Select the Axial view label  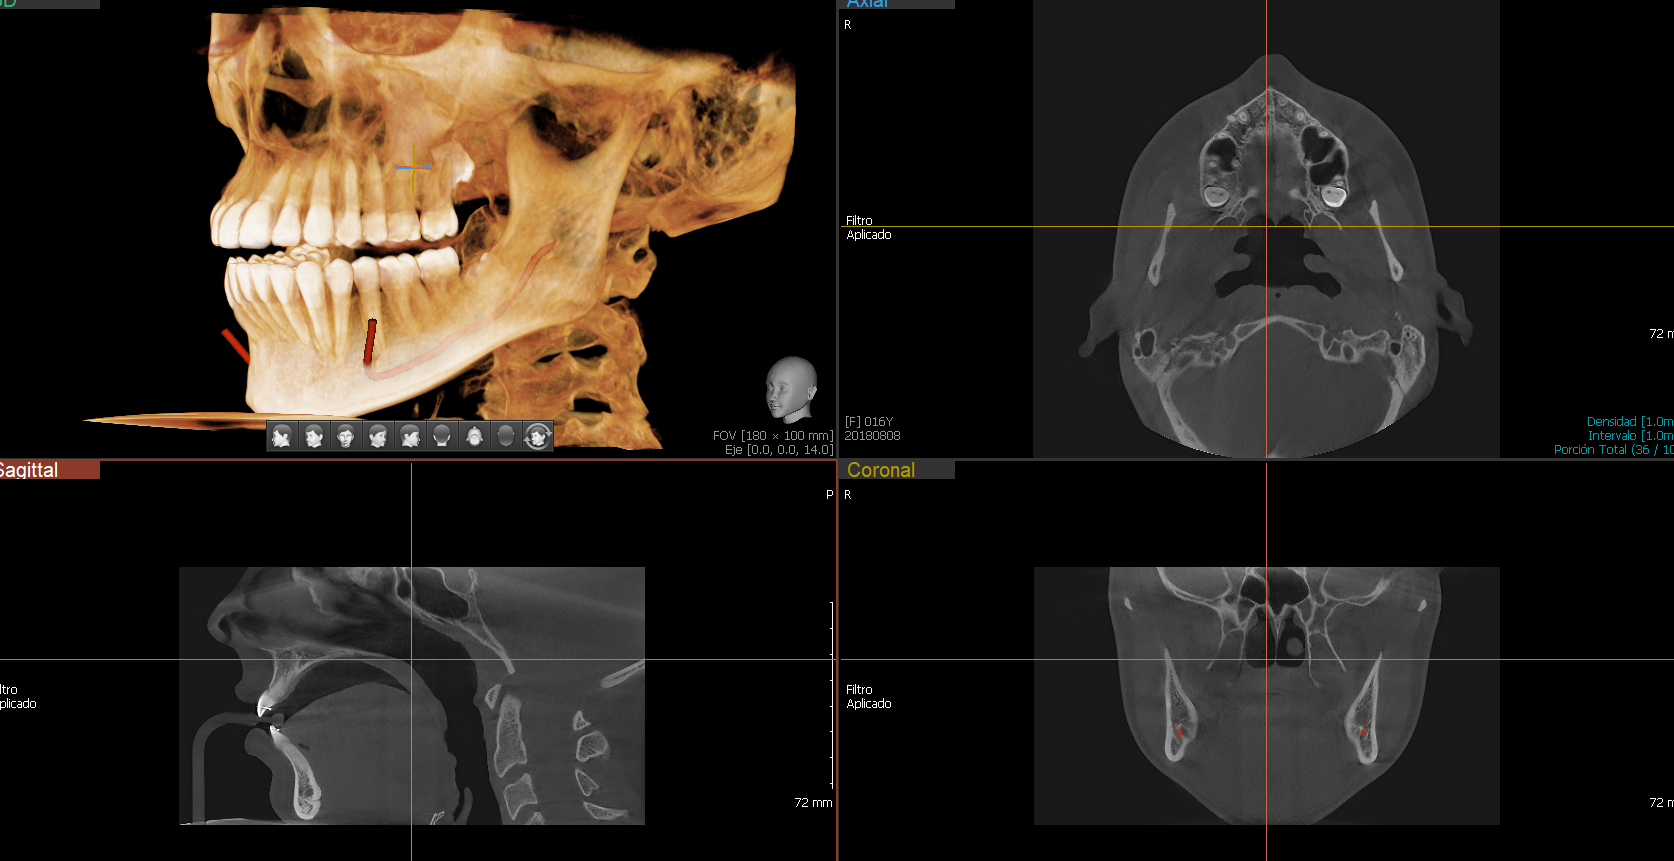[x=867, y=4]
